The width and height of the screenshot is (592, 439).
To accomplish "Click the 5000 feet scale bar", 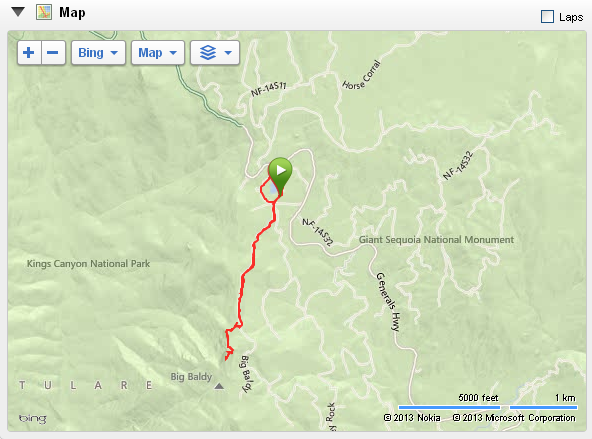I will pyautogui.click(x=449, y=407).
